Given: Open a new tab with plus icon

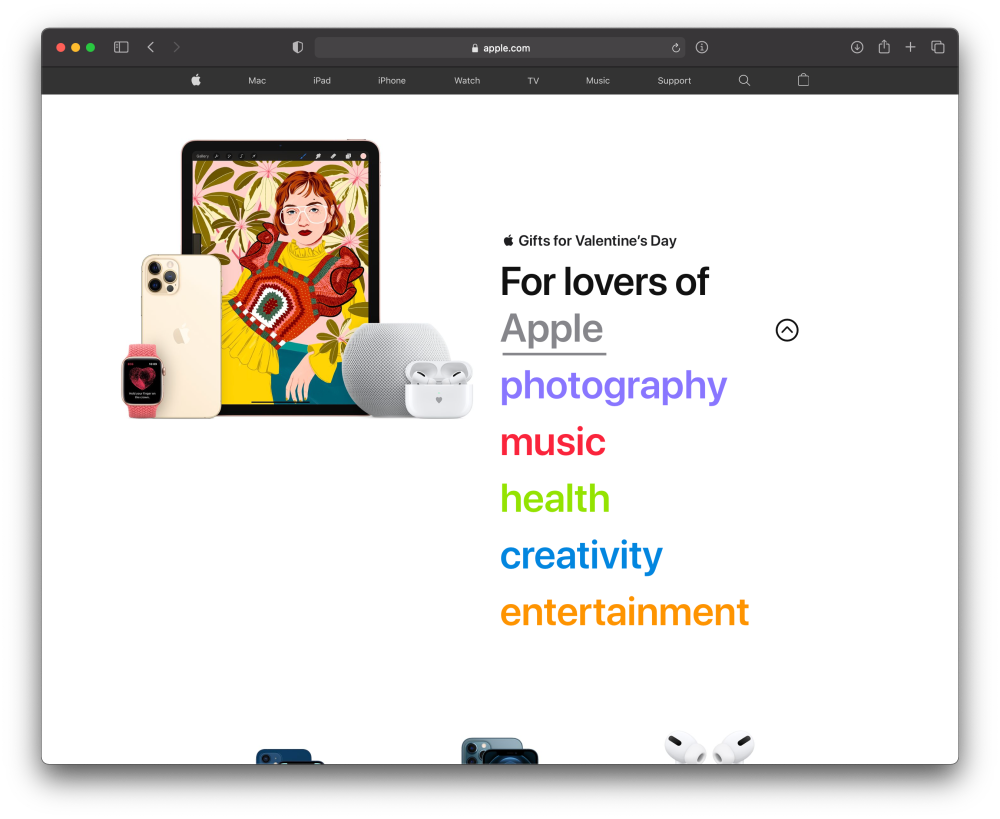Looking at the screenshot, I should coord(910,47).
